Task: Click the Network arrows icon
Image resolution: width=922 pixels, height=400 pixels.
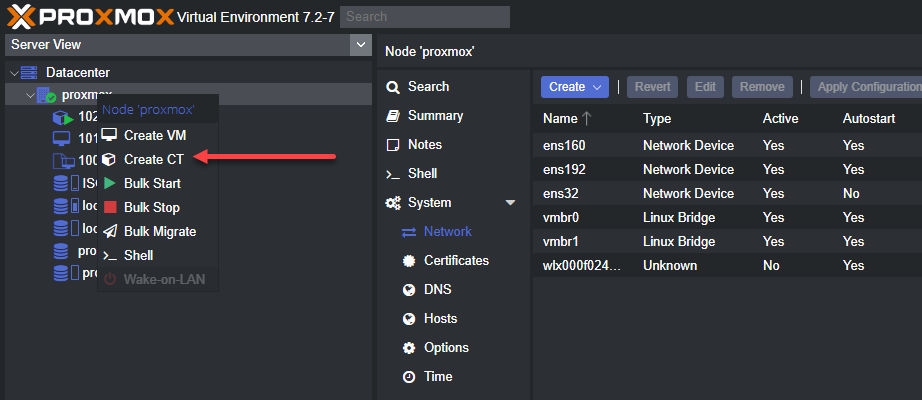Action: (409, 232)
